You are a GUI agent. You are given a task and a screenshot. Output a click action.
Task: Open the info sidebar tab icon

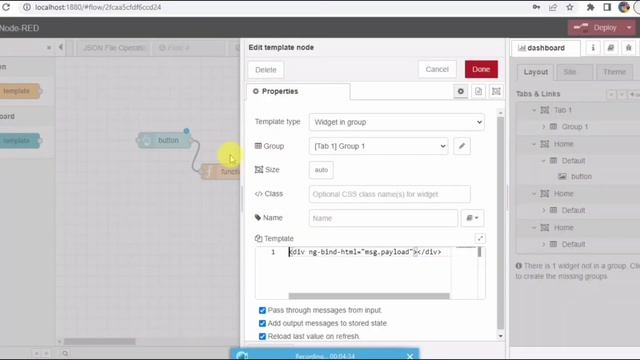point(593,48)
